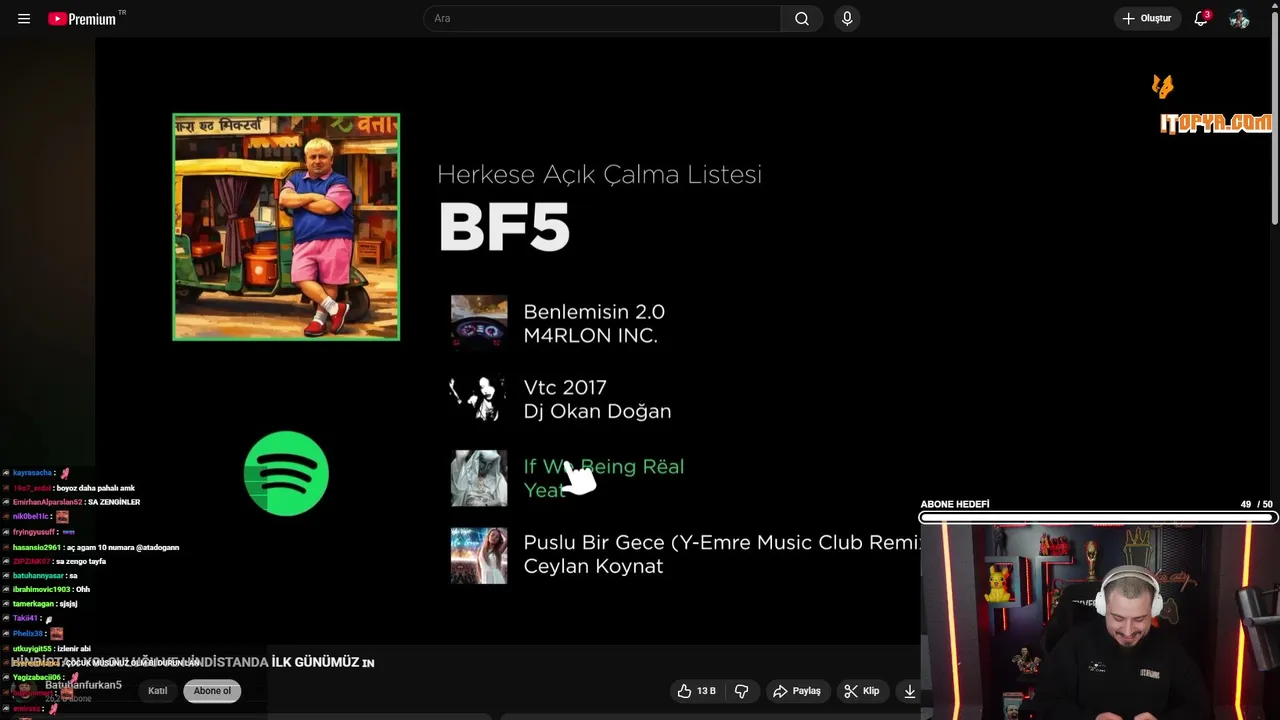This screenshot has height=720, width=1280.
Task: Dislike the video with thumbs-down
Action: coord(742,691)
